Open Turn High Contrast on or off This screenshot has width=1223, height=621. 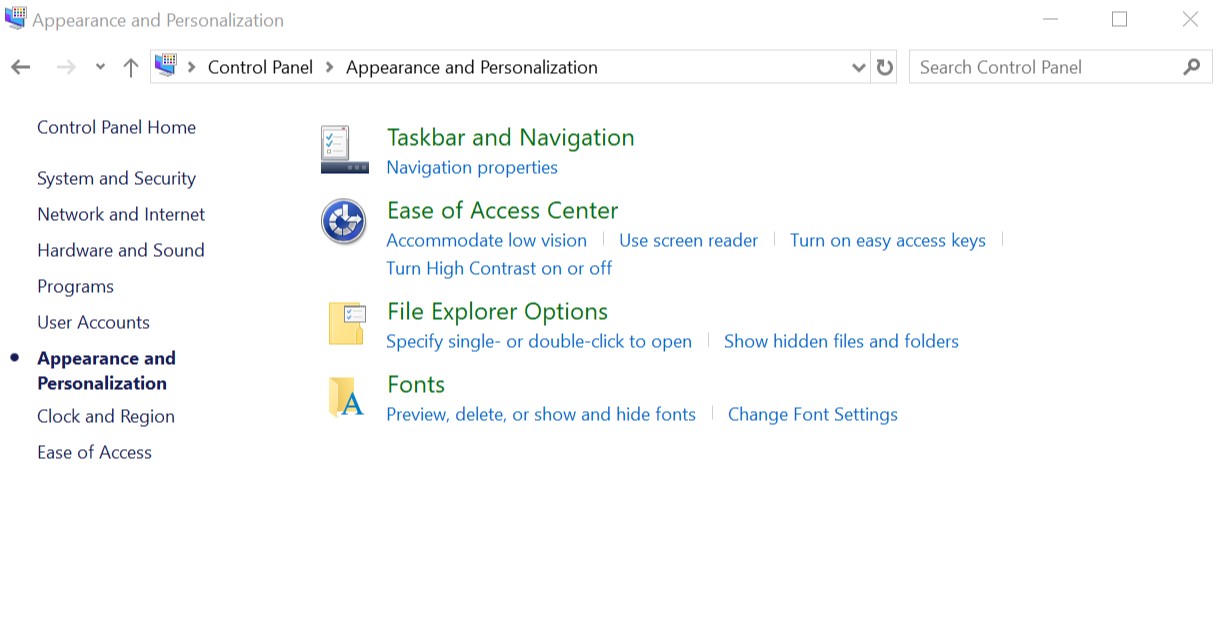pyautogui.click(x=499, y=268)
